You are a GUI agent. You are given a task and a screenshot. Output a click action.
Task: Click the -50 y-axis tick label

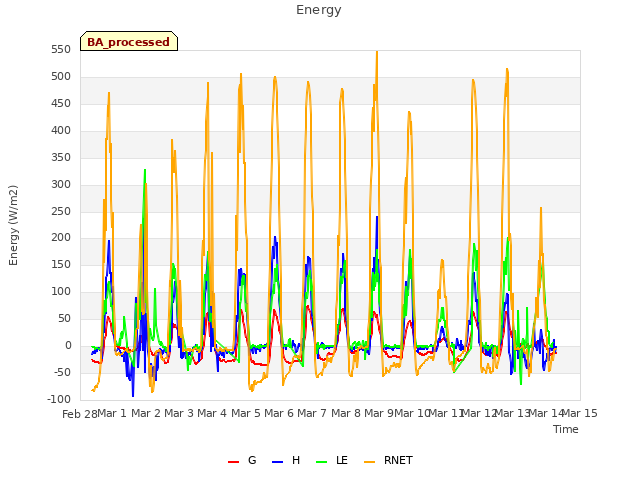click(x=62, y=372)
